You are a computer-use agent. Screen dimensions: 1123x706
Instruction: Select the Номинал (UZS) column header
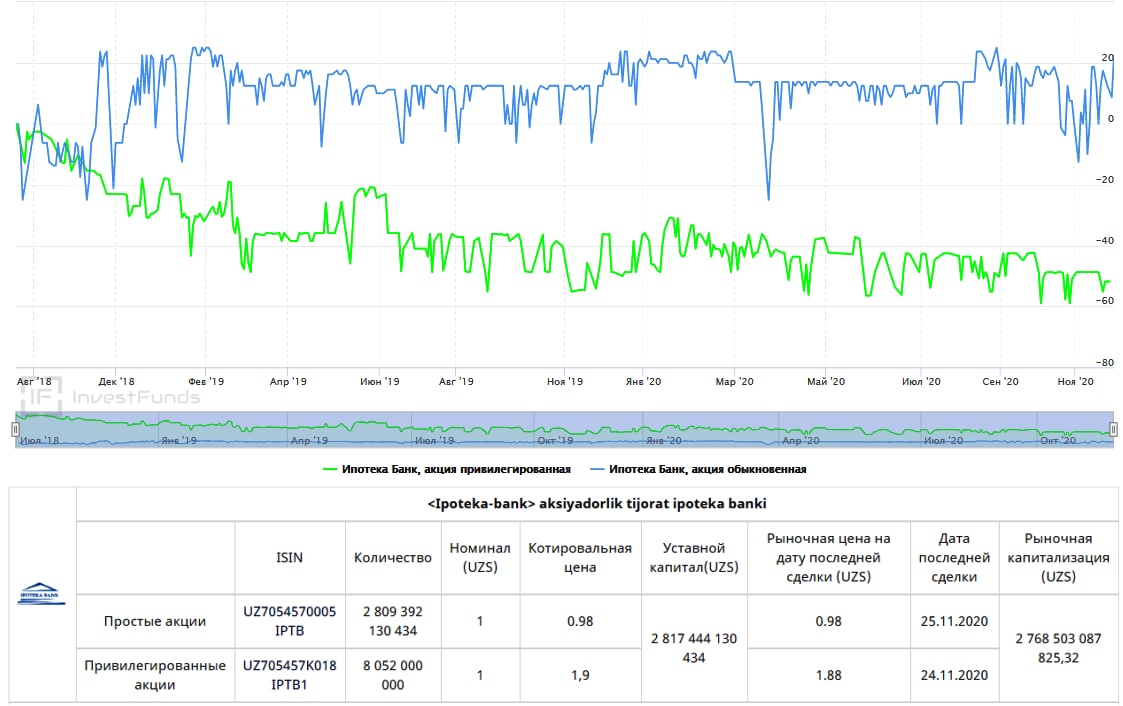point(480,558)
